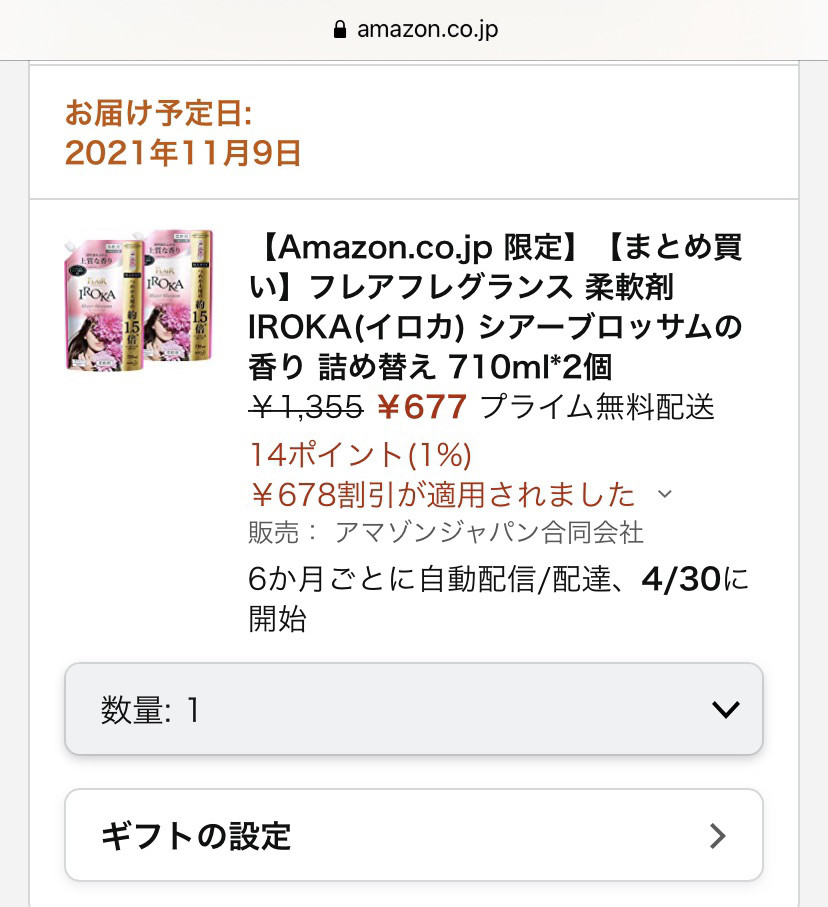Click the discounted price ¥677
The width and height of the screenshot is (828, 907).
pyautogui.click(x=422, y=407)
